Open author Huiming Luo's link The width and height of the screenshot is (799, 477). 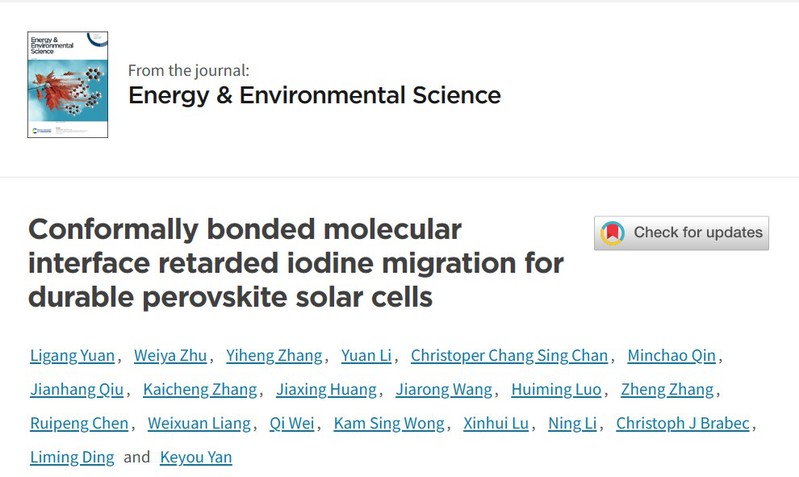coord(555,390)
